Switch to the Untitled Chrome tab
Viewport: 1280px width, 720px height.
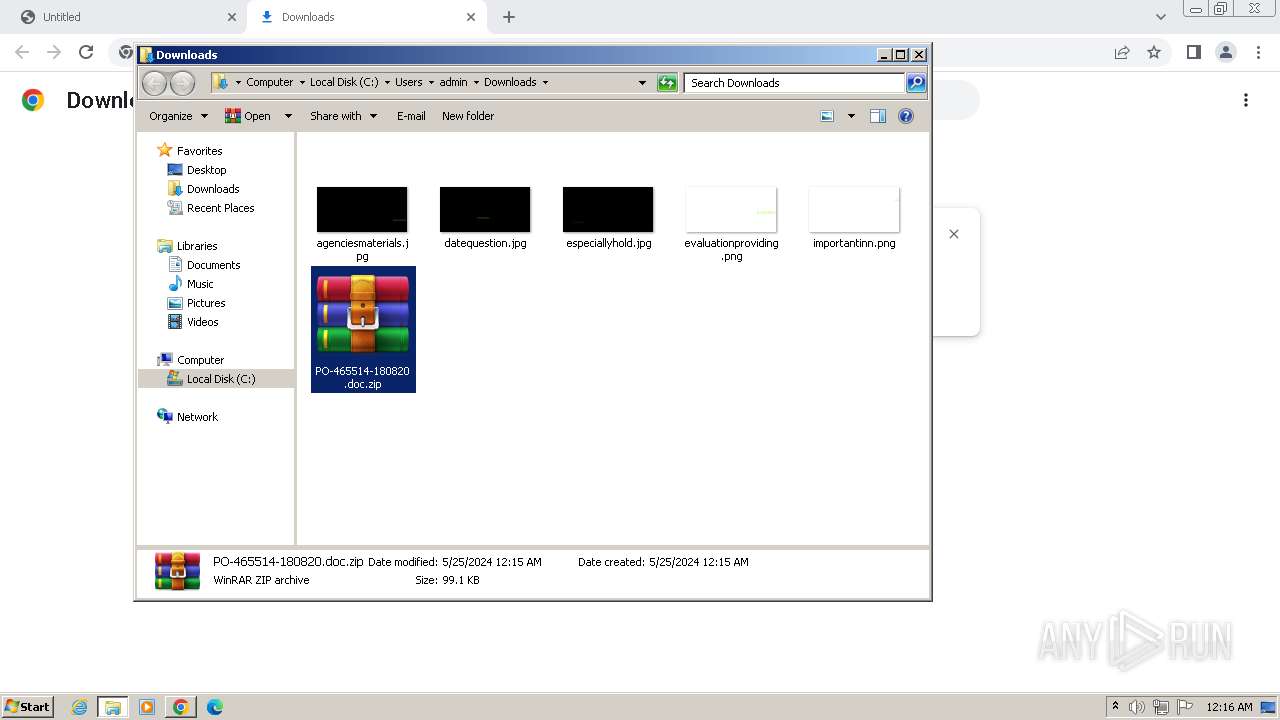pos(125,17)
